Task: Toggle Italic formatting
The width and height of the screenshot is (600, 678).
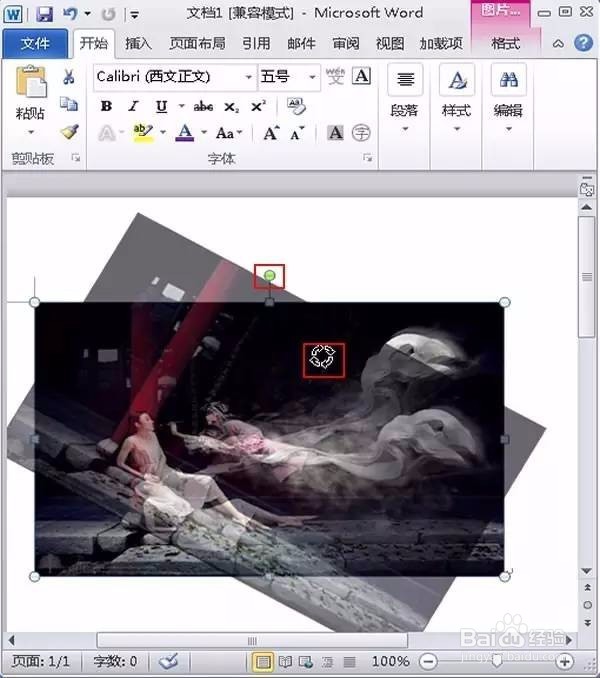Action: tap(134, 106)
